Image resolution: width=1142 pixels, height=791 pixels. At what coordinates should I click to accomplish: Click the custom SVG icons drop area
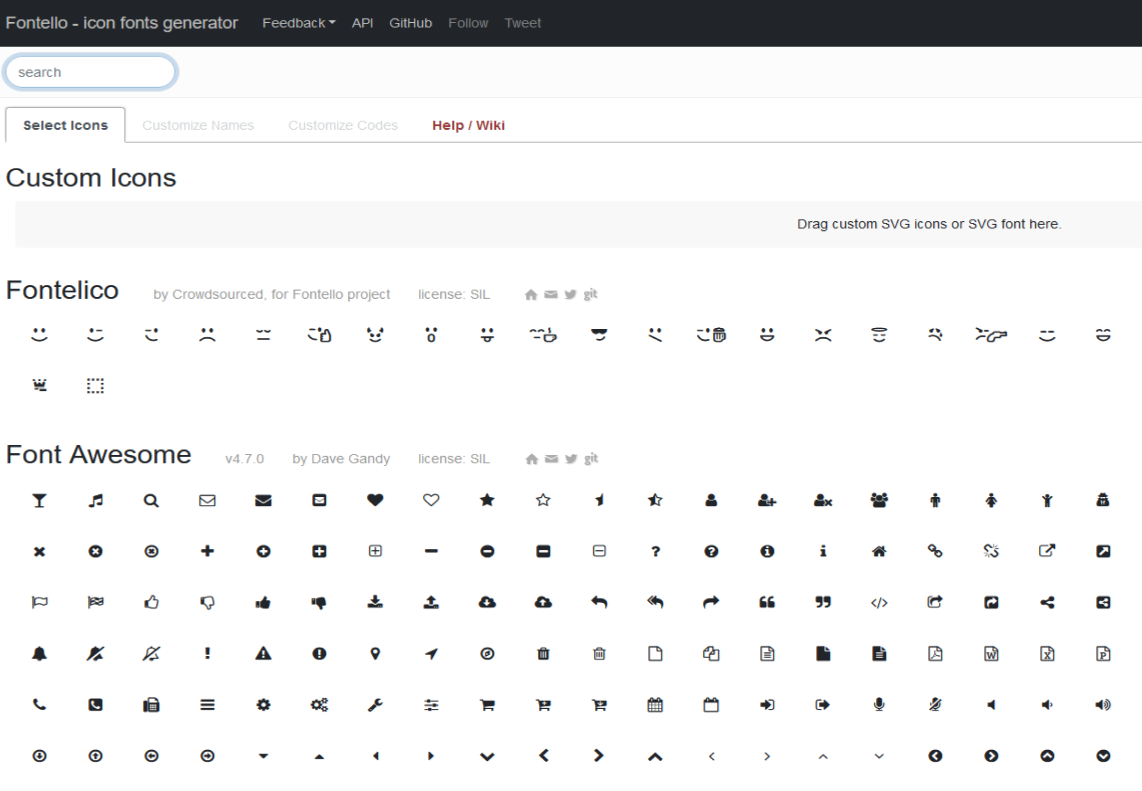coord(578,224)
